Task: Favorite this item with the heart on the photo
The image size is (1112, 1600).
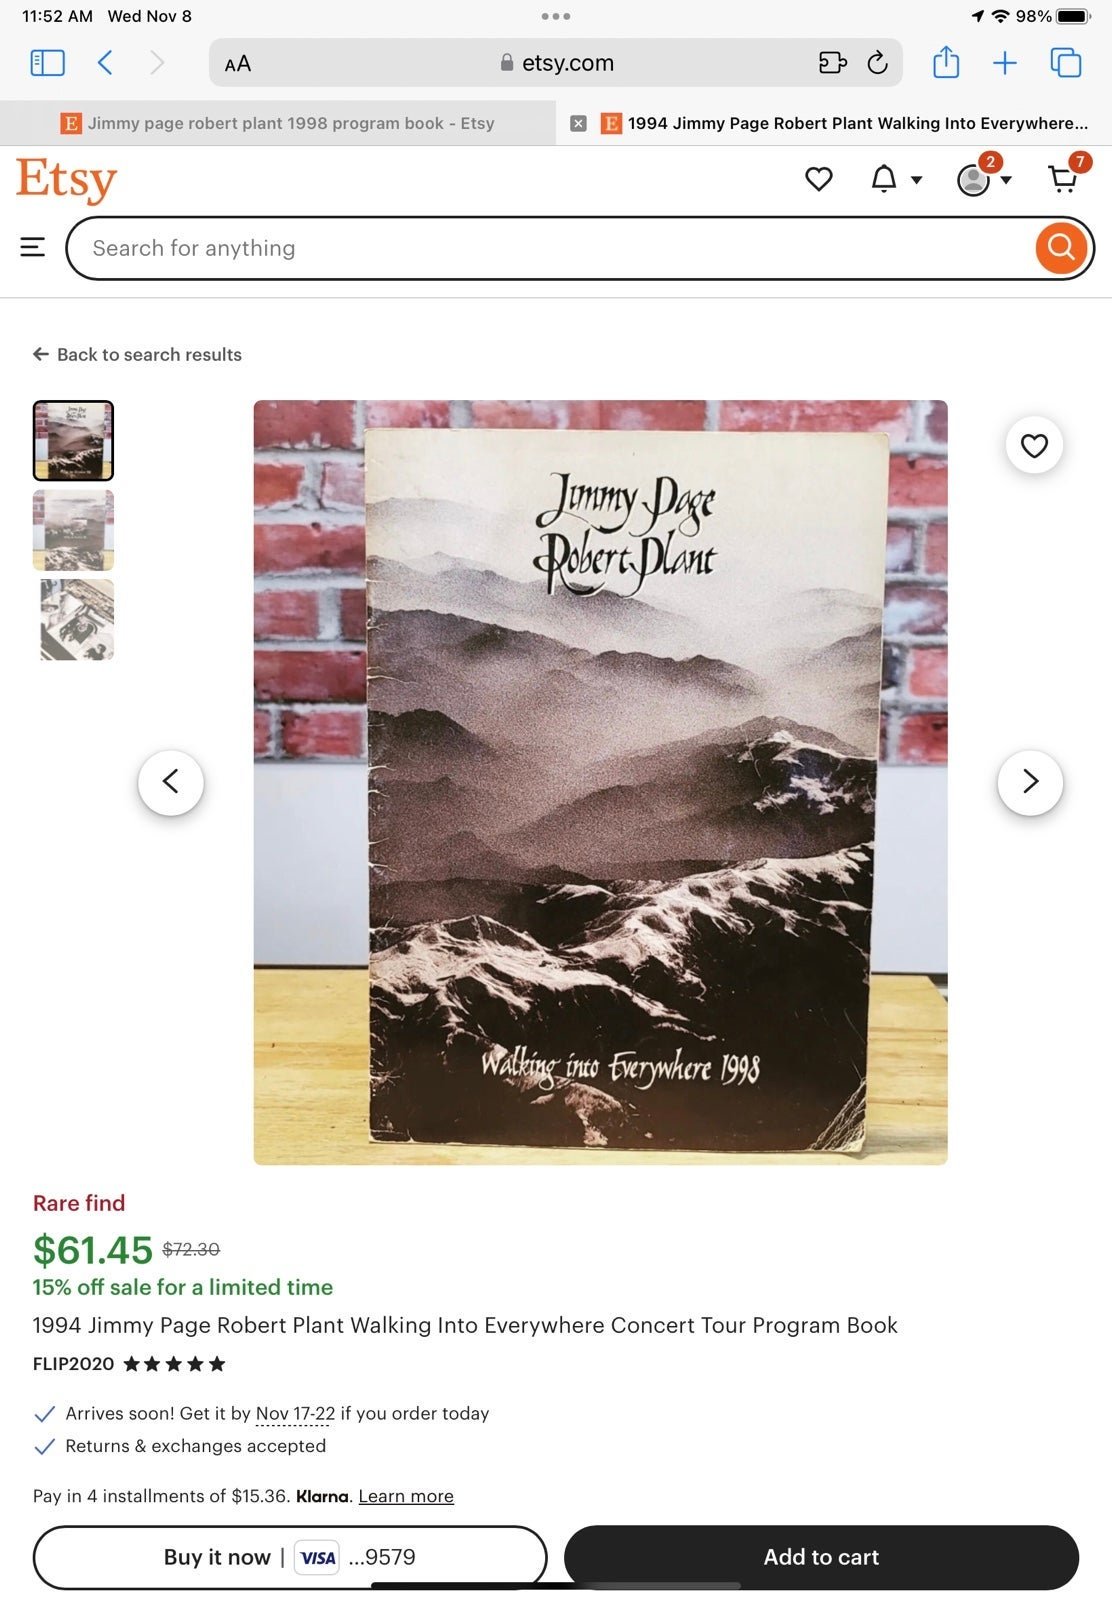Action: (1034, 445)
